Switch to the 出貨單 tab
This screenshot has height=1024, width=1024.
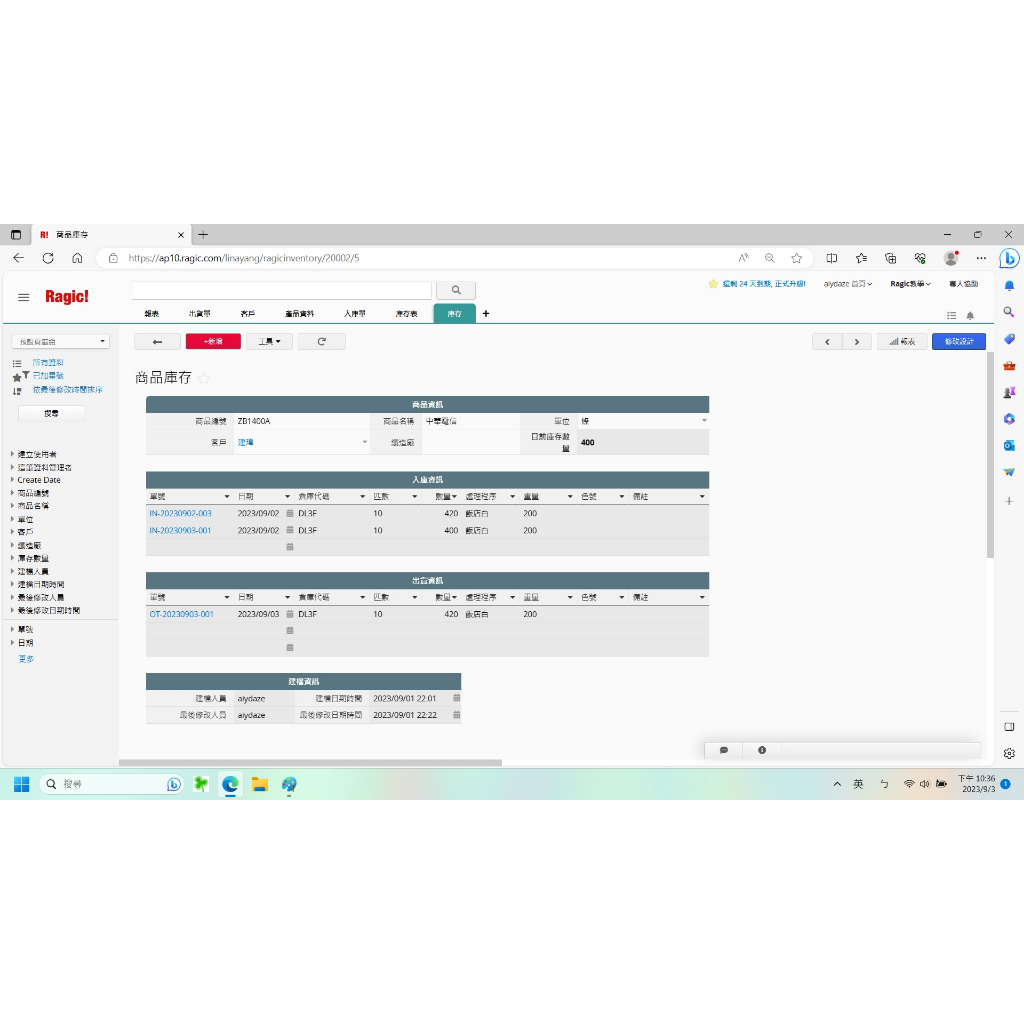click(x=200, y=314)
